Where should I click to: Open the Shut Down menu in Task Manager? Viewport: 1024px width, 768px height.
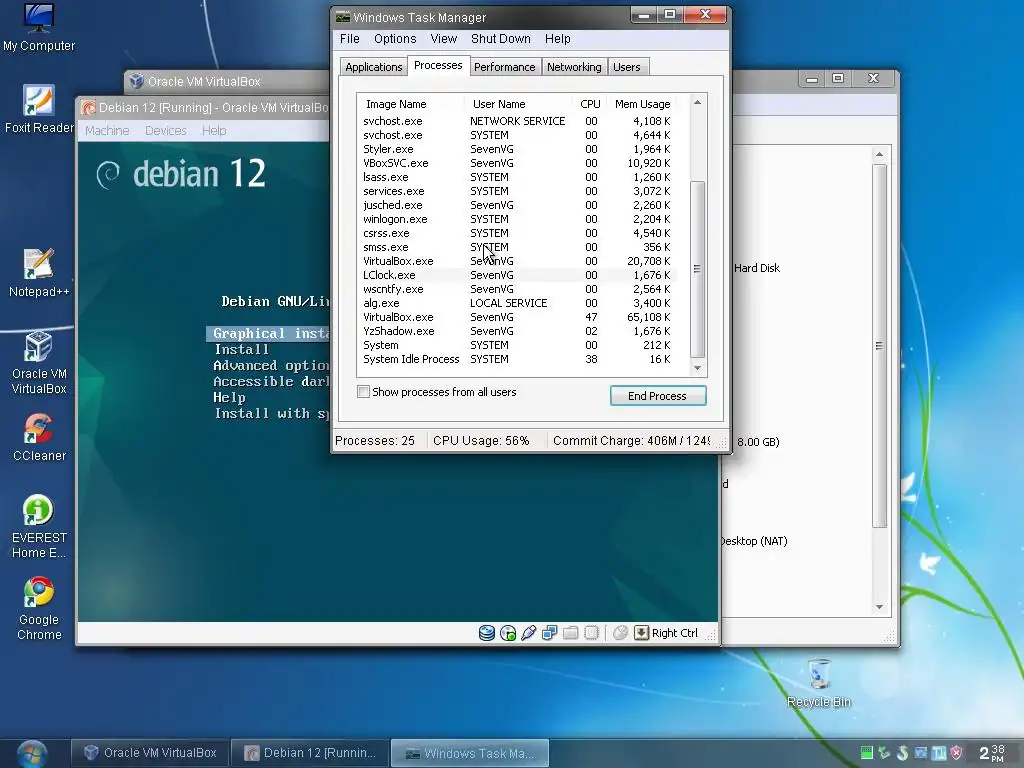pyautogui.click(x=501, y=39)
